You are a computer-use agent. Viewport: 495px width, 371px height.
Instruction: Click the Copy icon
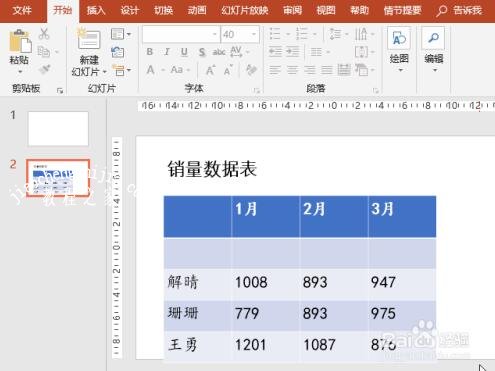[x=44, y=52]
